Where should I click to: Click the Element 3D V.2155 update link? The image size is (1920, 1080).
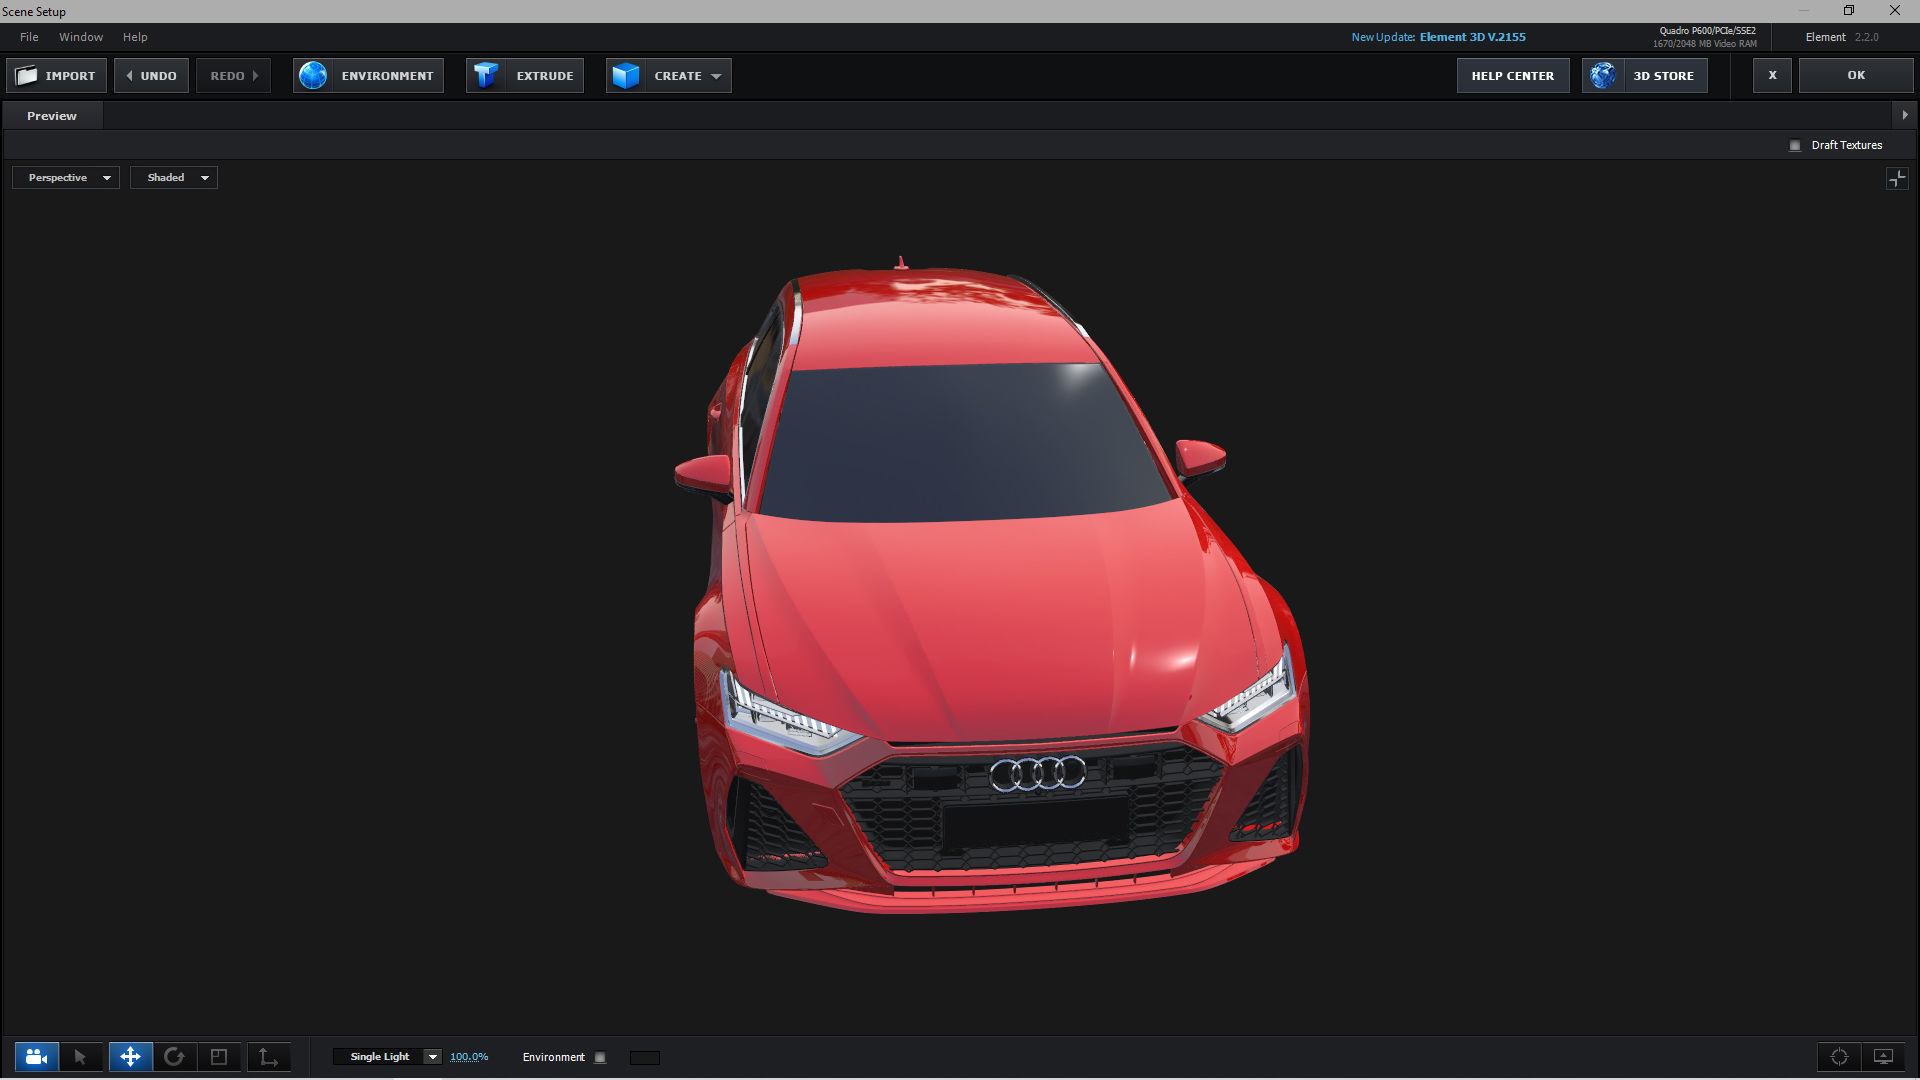[1472, 37]
